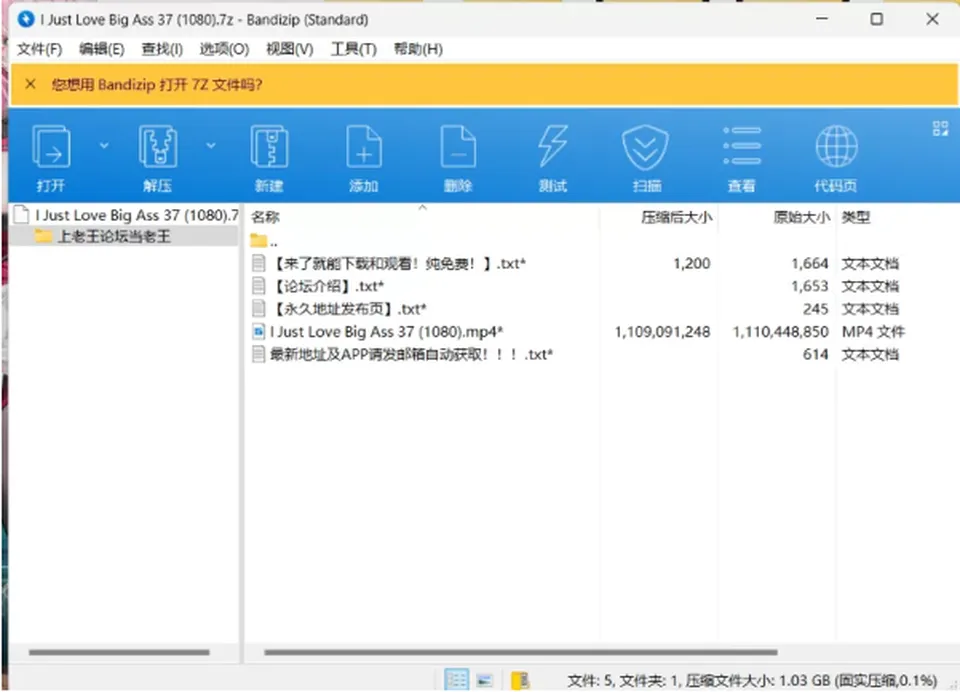The height and width of the screenshot is (692, 960).
Task: Open the 文件(F) menu
Action: (39, 49)
